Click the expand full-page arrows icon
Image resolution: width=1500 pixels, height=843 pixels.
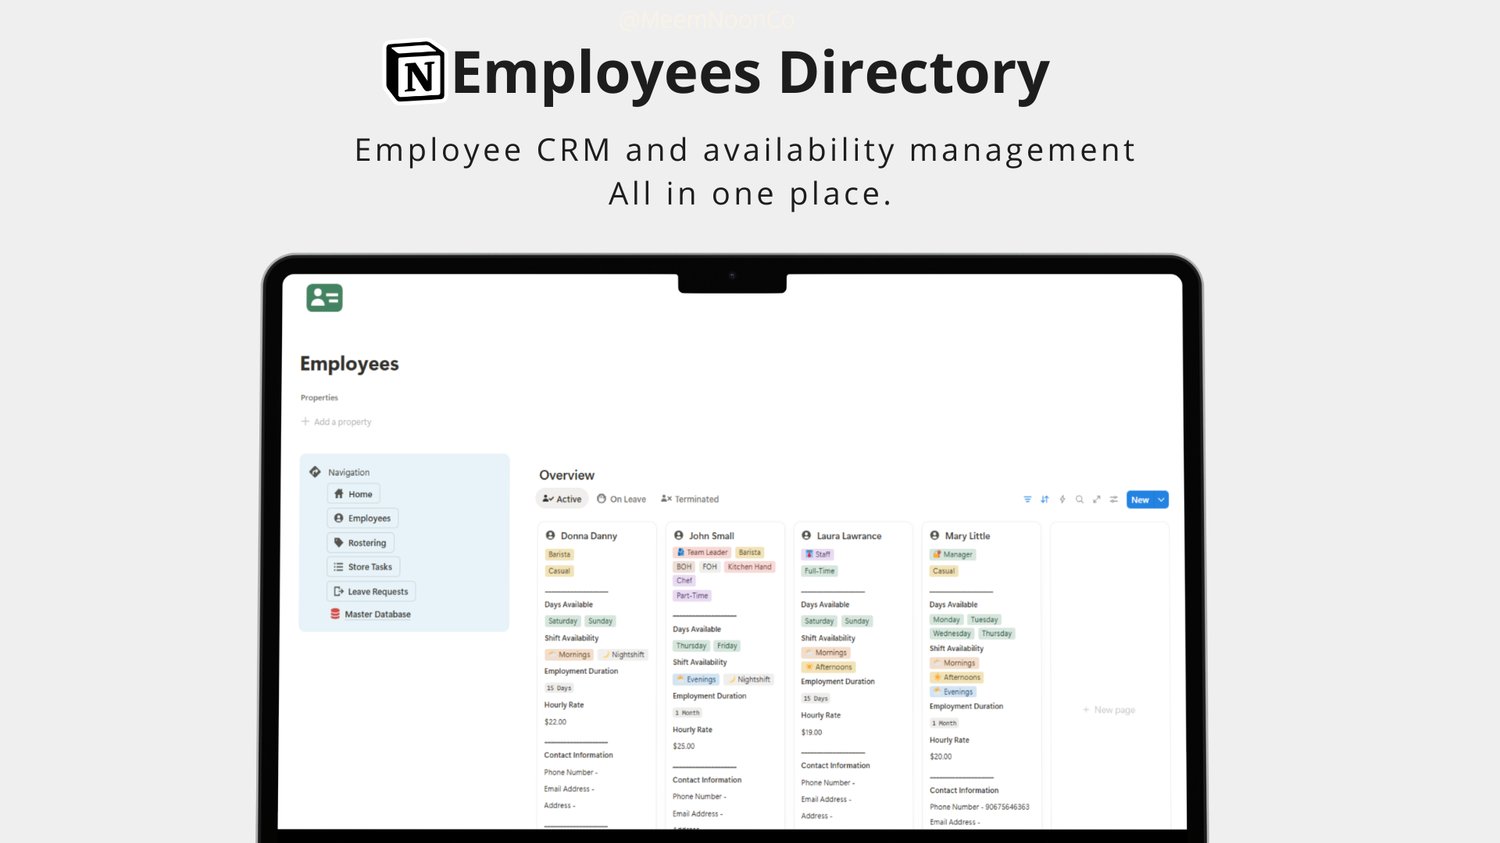(x=1096, y=499)
